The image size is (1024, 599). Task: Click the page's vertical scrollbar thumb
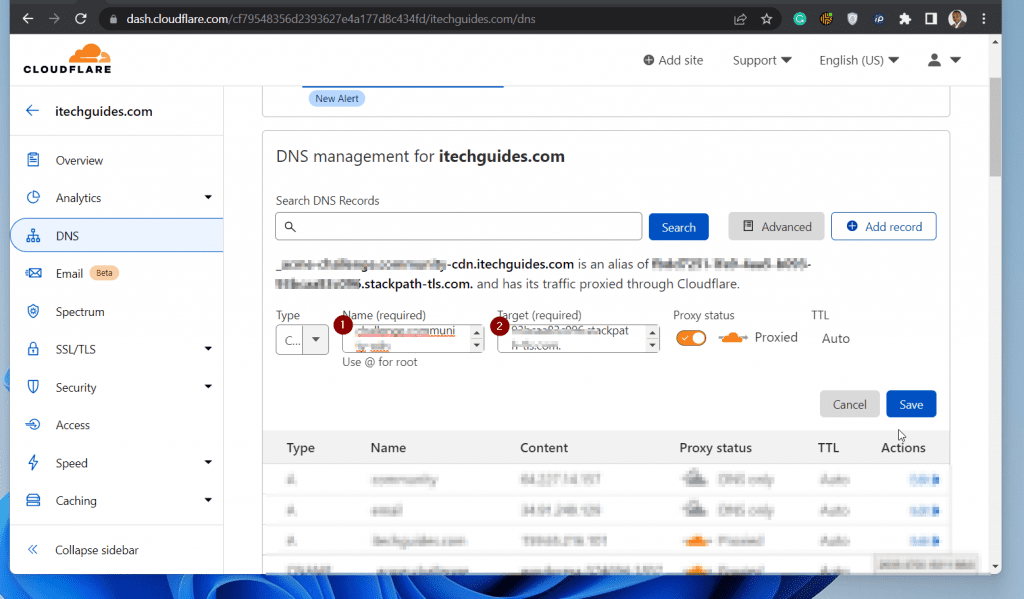(995, 127)
